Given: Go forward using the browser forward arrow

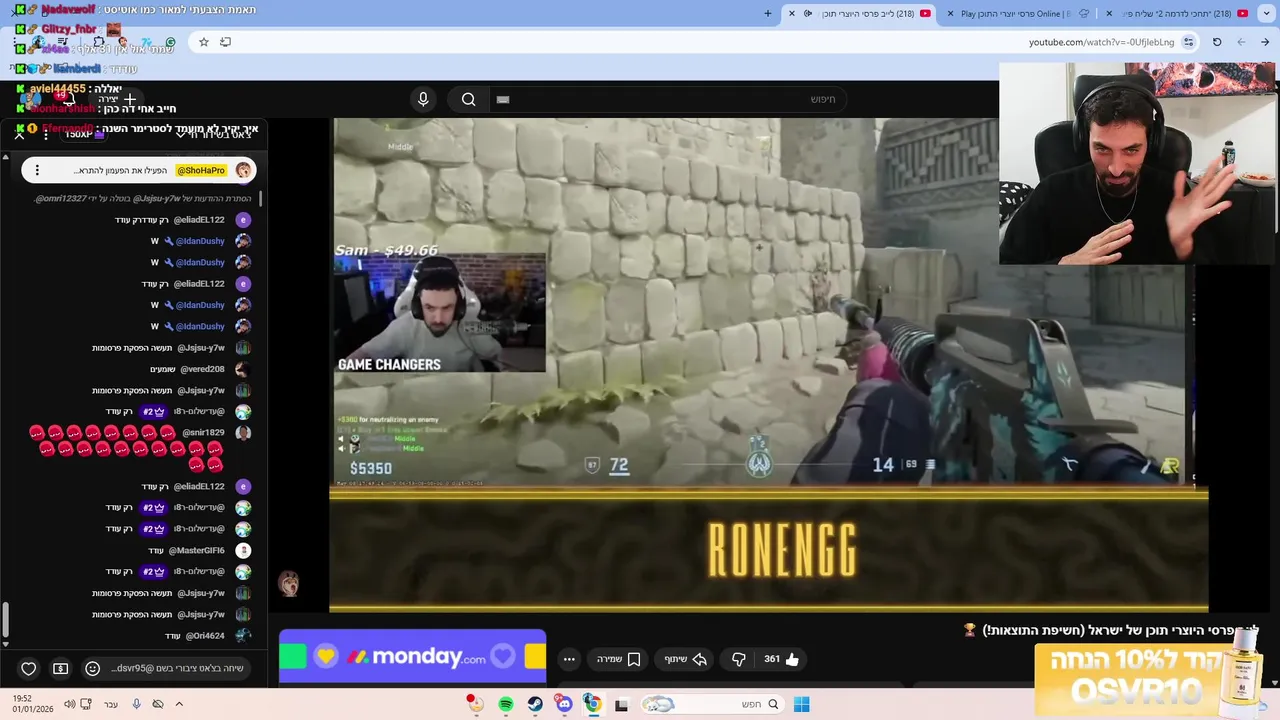Looking at the screenshot, I should pos(1241,42).
